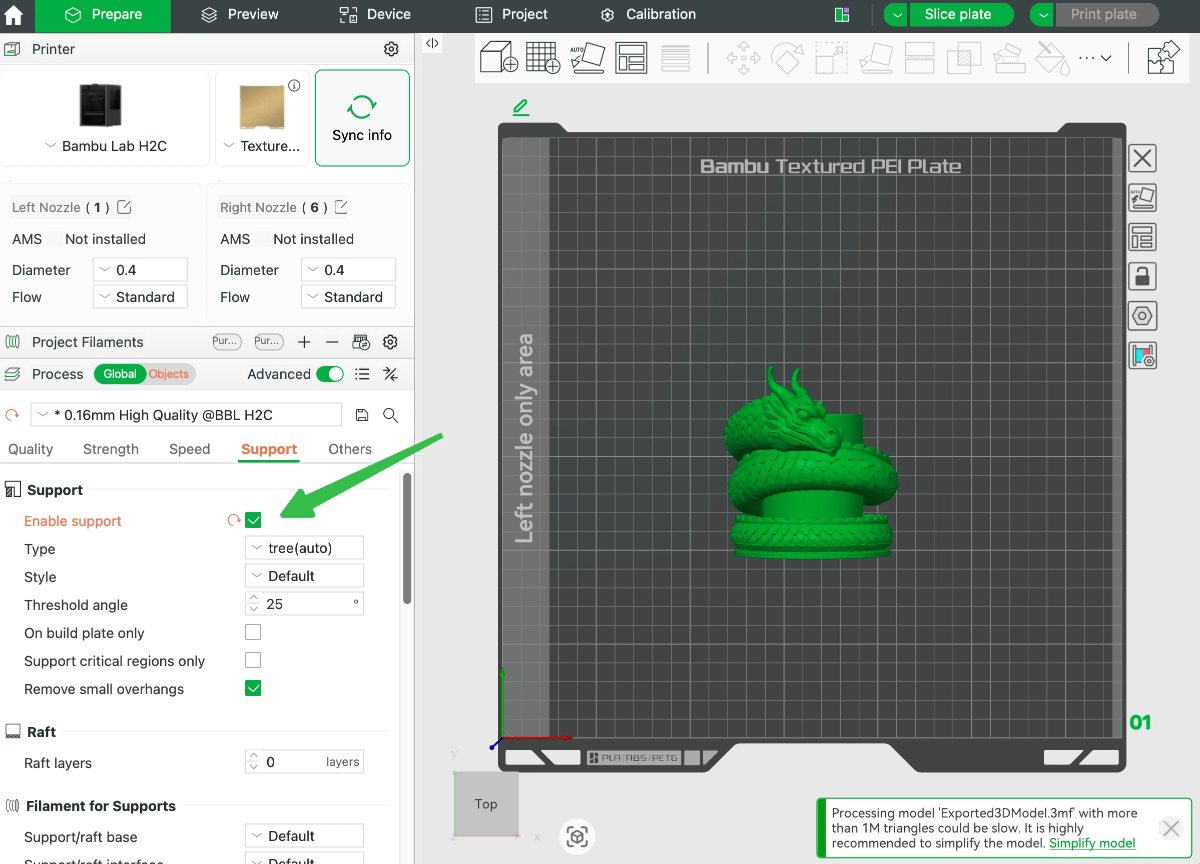This screenshot has height=864, width=1200.
Task: Click the save preset icon
Action: click(362, 415)
